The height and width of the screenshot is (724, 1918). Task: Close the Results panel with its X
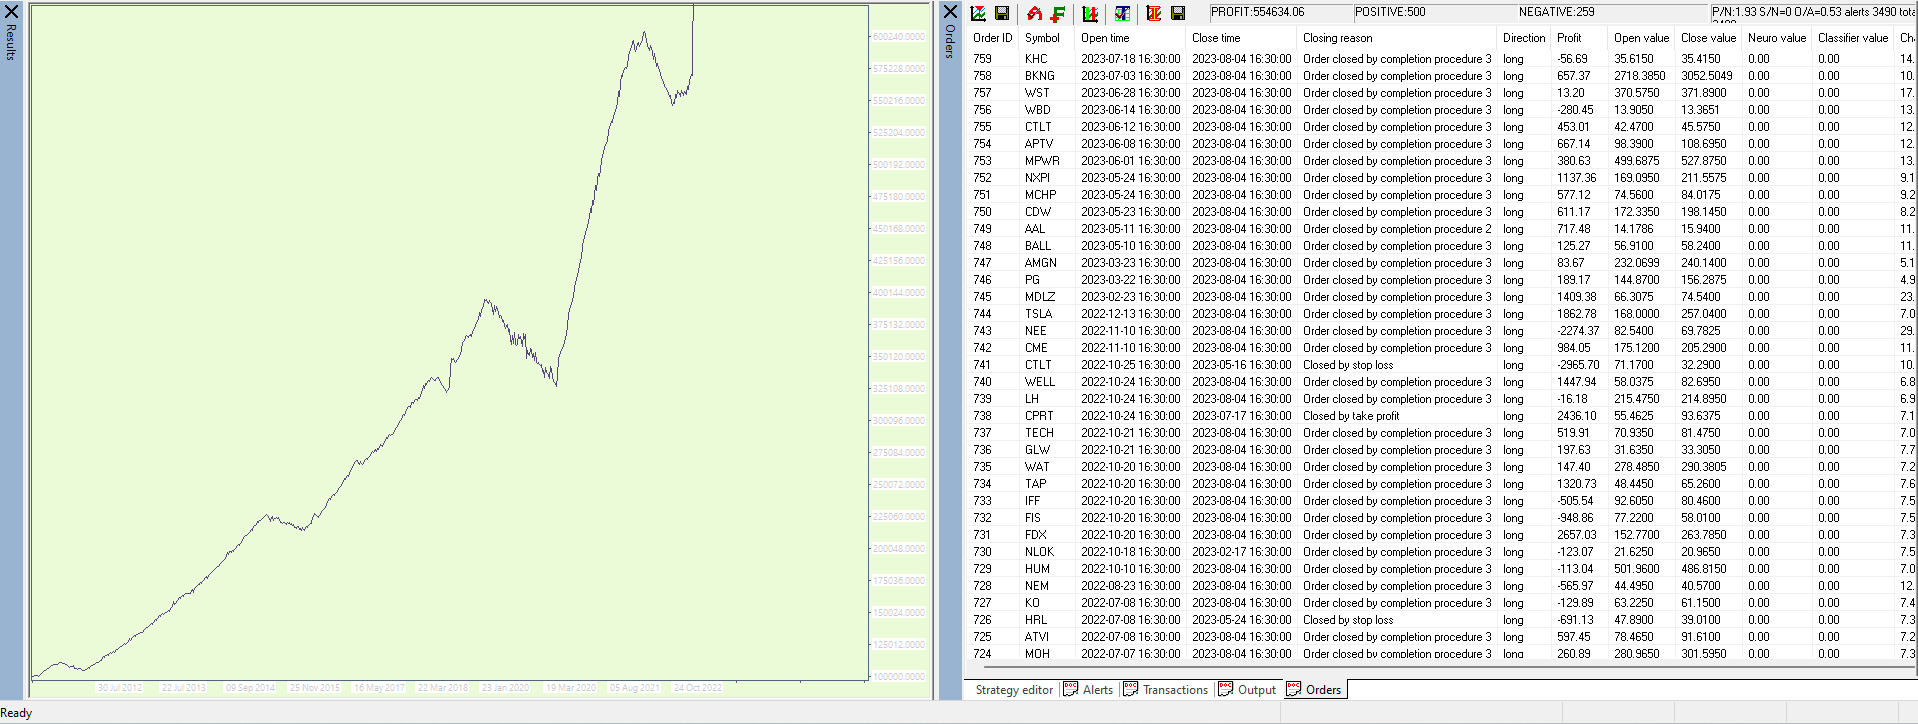pyautogui.click(x=11, y=12)
